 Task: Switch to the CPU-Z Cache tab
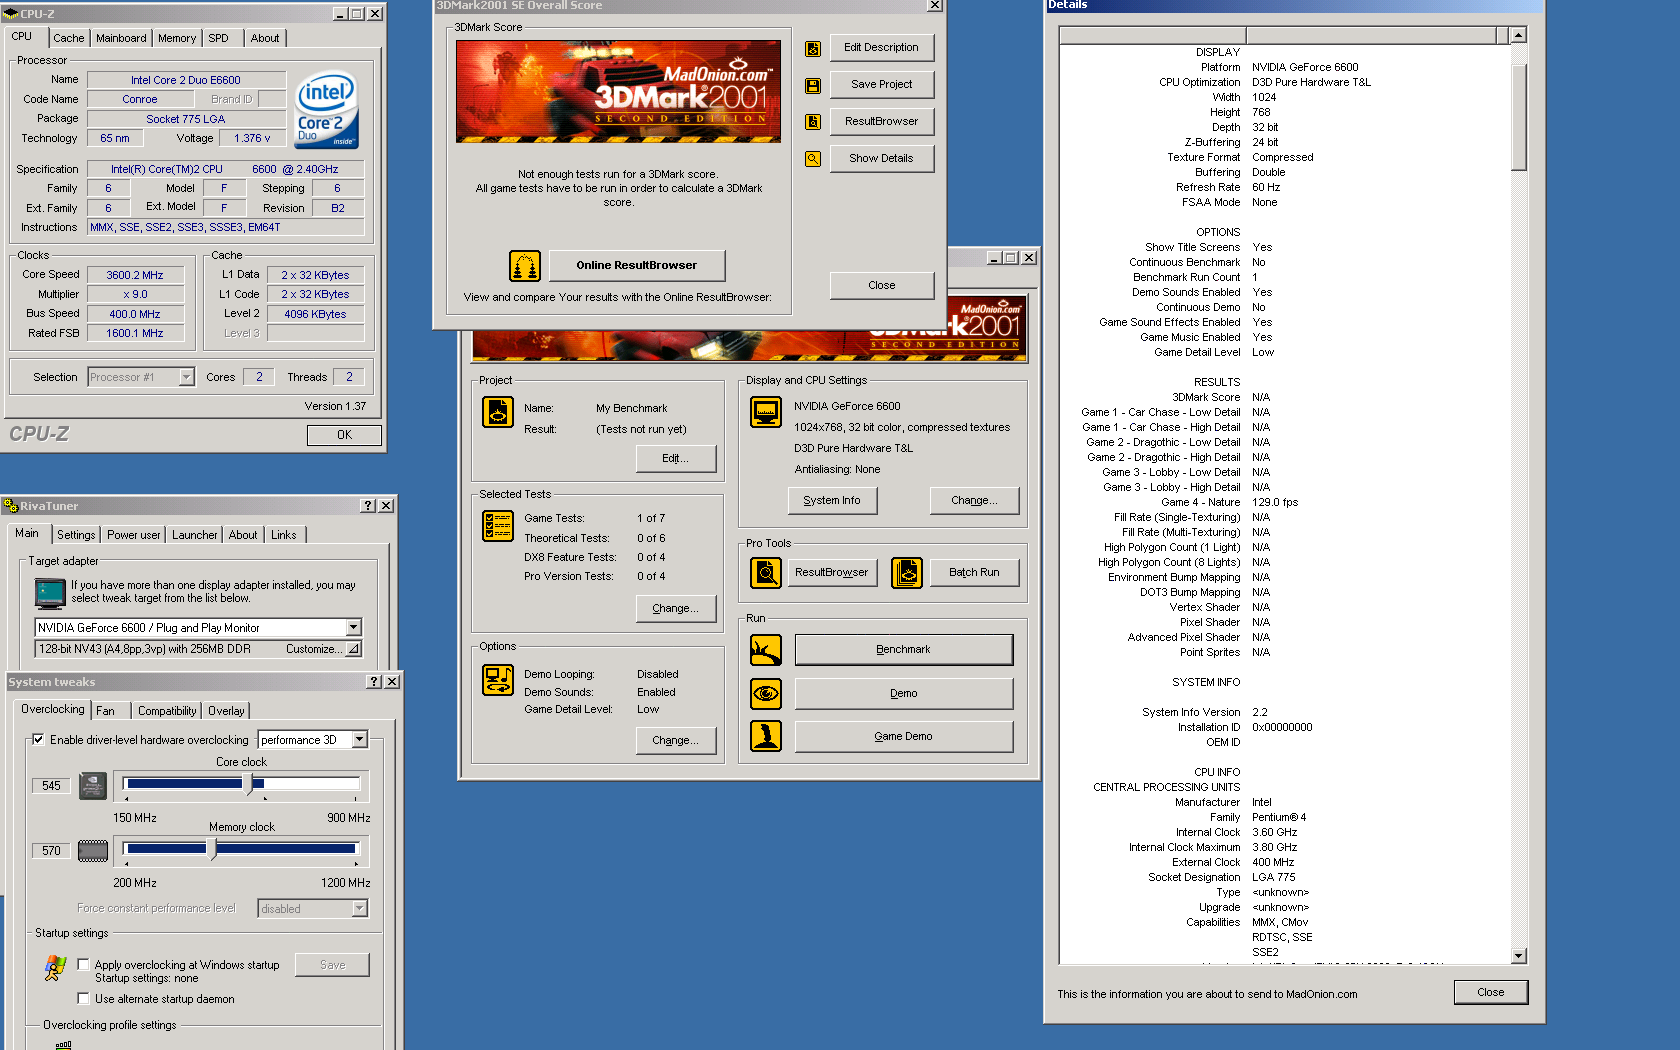point(69,38)
